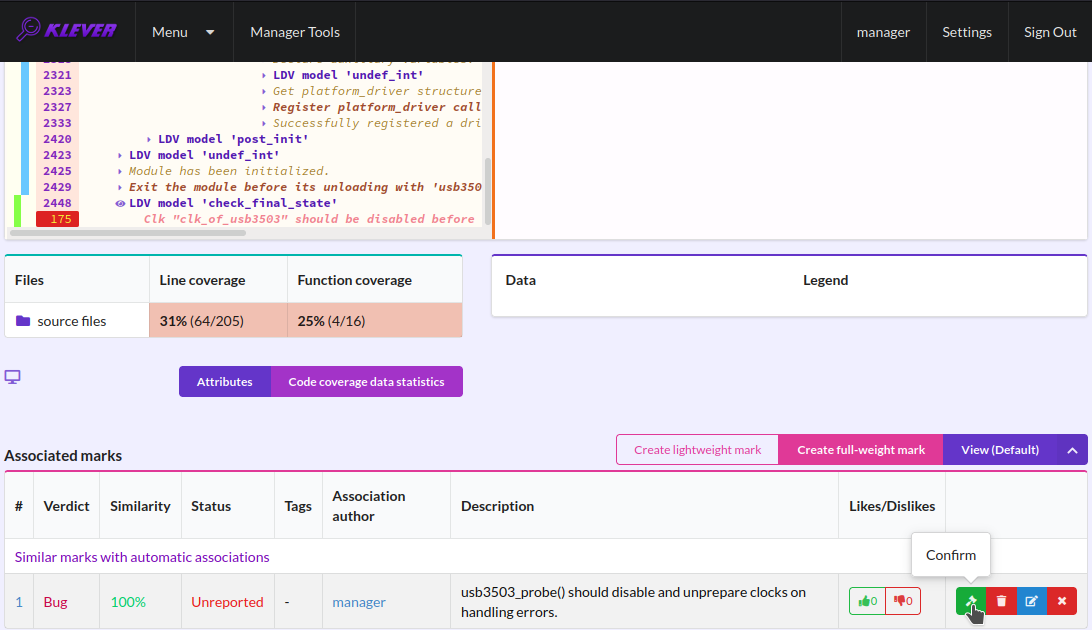Open Manager Tools menu
This screenshot has height=630, width=1092.
point(295,31)
